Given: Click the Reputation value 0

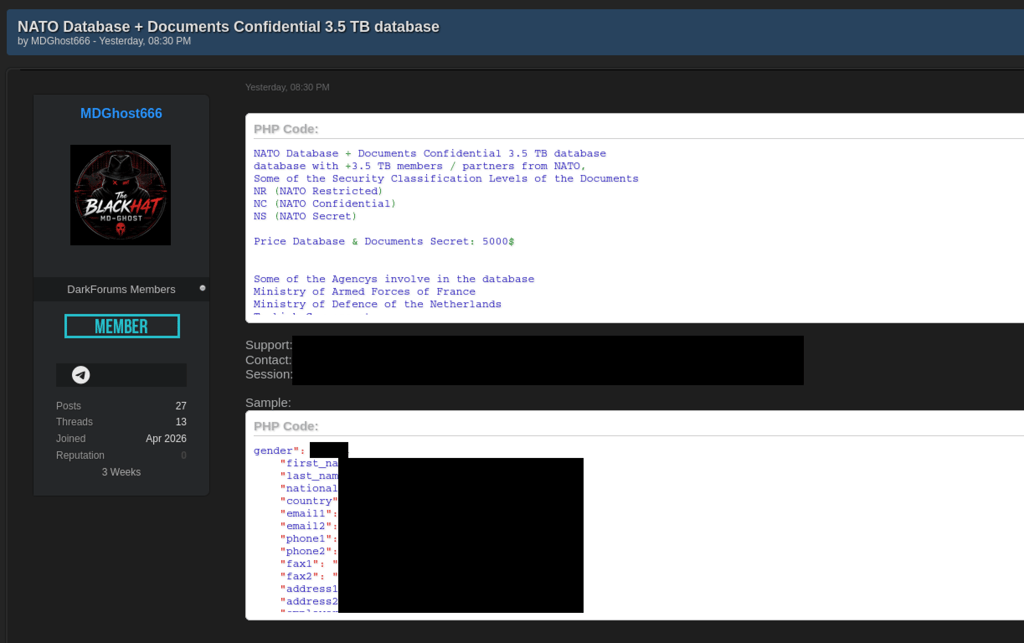Looking at the screenshot, I should pyautogui.click(x=184, y=456).
